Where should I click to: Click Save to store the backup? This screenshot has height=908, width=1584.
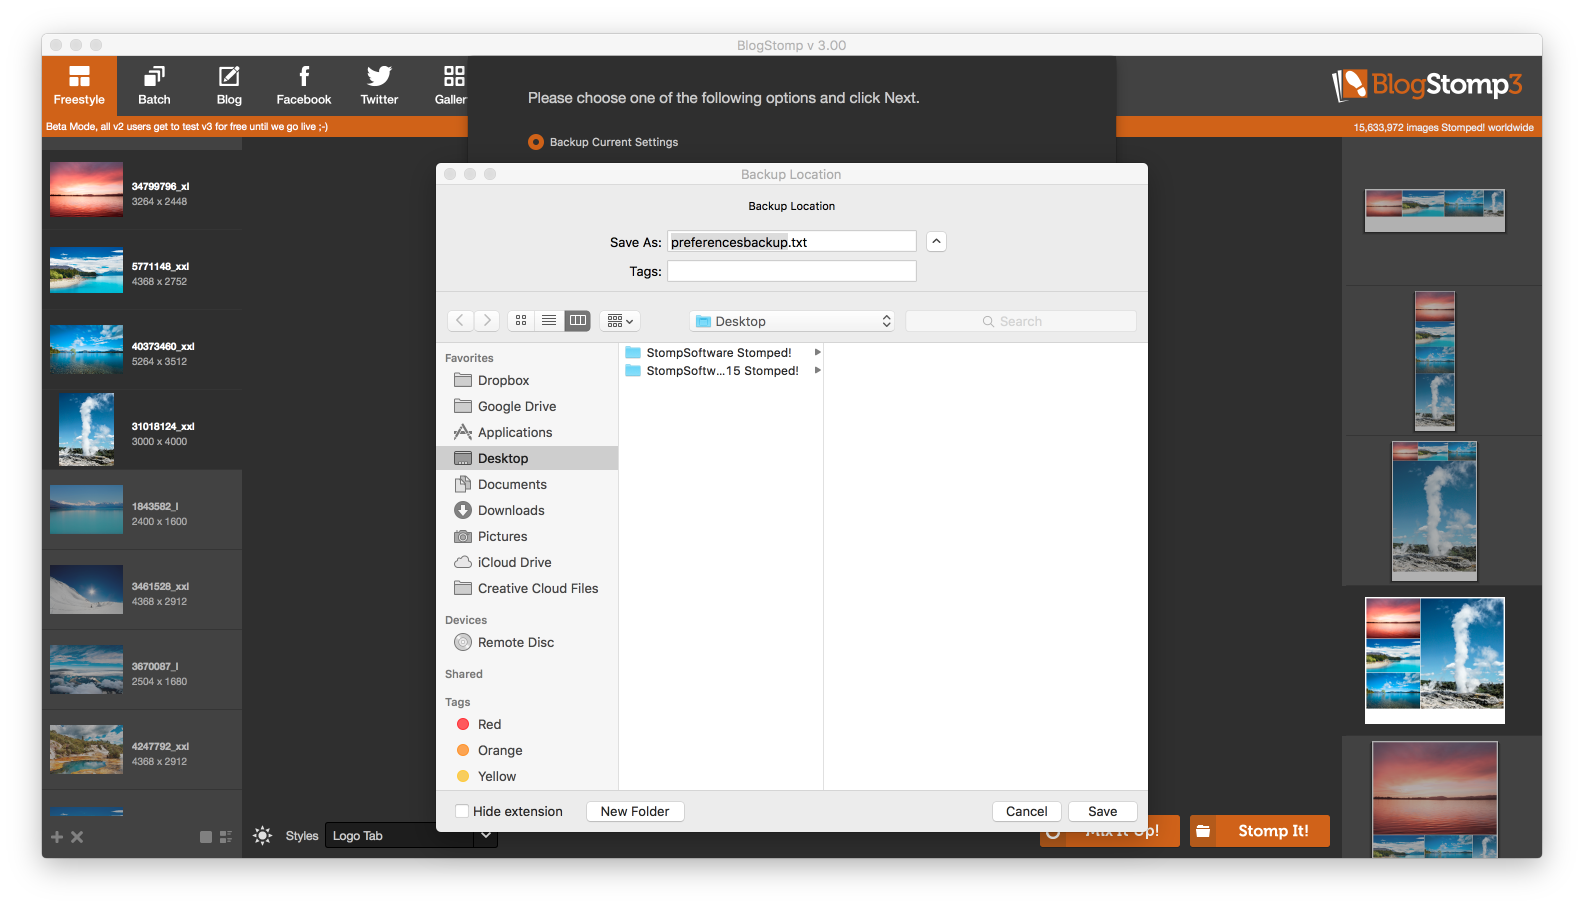[x=1103, y=811]
